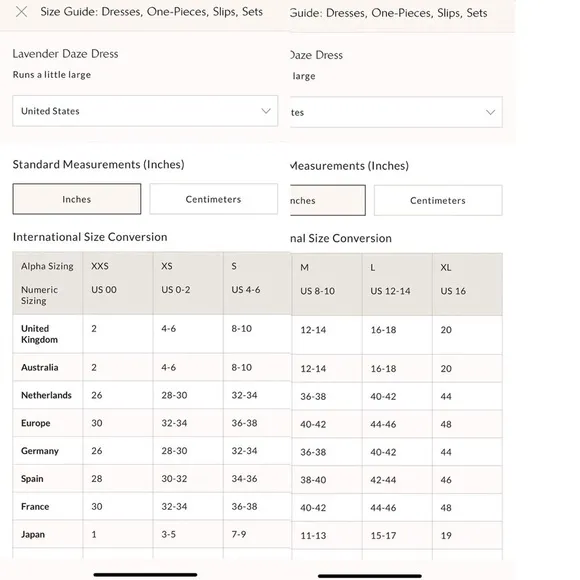Viewport: 580px width, 580px height.
Task: Click the Standard Measurements (Inches) heading on left
Action: [x=98, y=164]
